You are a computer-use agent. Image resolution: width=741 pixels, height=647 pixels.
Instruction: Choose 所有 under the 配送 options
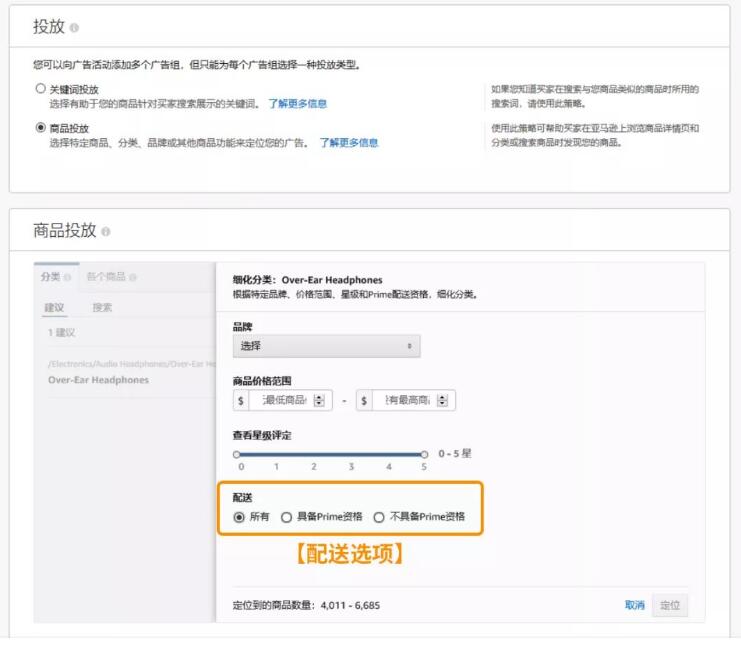(x=239, y=517)
